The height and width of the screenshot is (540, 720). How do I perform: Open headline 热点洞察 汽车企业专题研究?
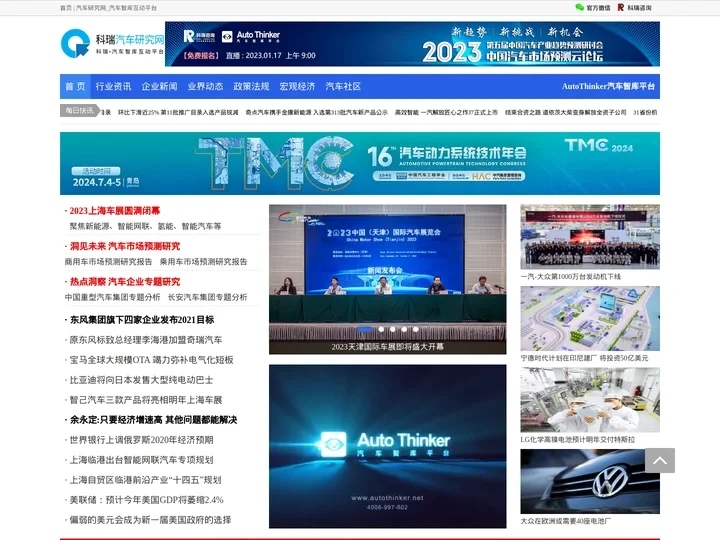(124, 281)
